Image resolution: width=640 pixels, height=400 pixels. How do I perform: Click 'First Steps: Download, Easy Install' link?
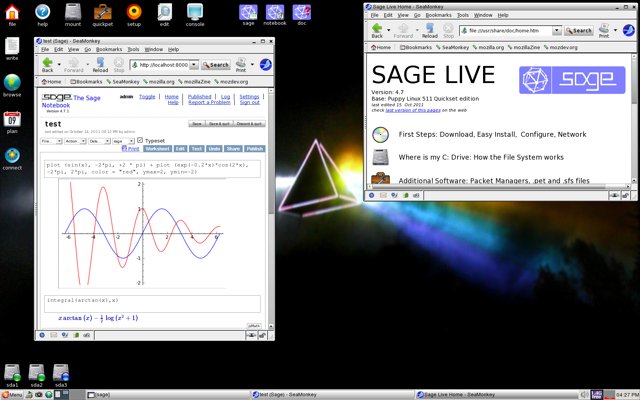click(x=492, y=134)
